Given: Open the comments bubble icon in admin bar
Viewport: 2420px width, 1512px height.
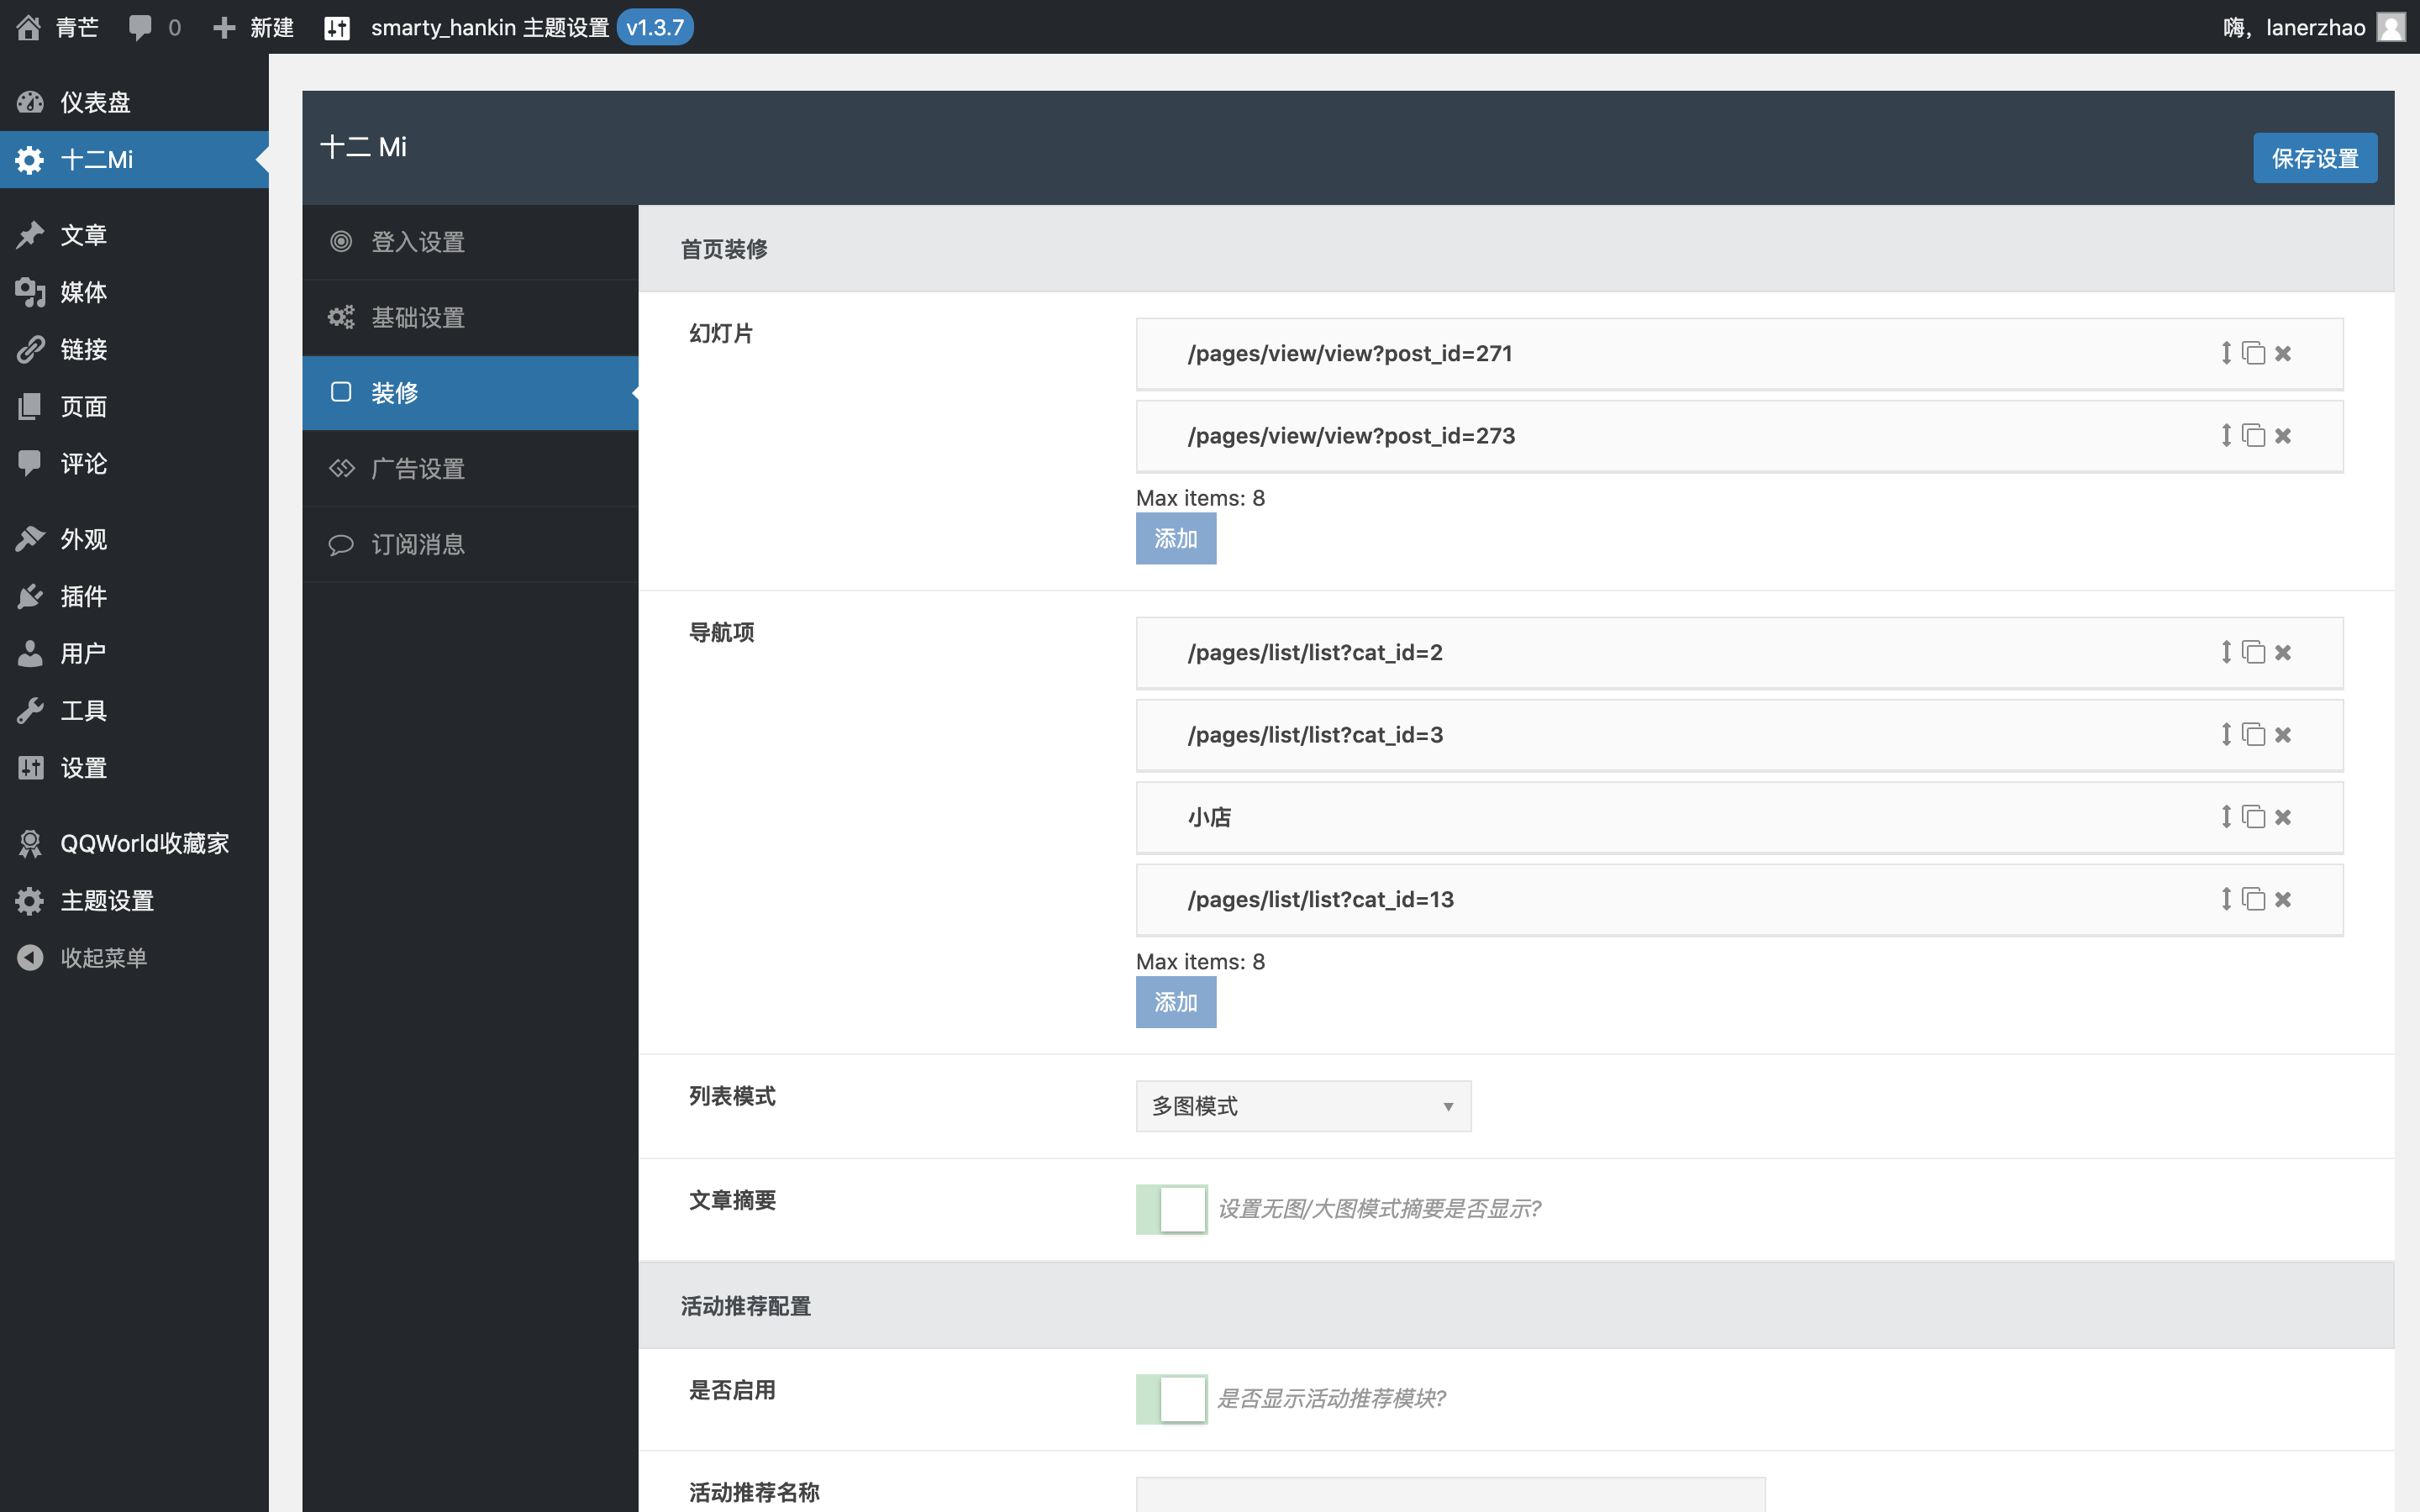Looking at the screenshot, I should [140, 27].
